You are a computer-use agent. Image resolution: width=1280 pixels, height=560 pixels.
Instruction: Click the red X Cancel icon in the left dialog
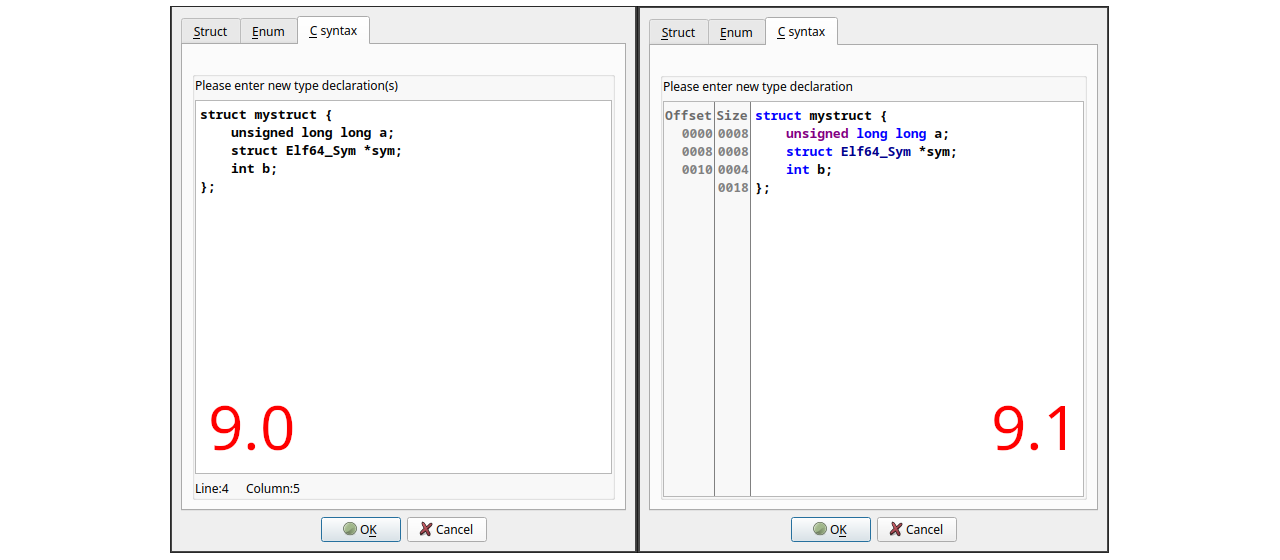click(x=426, y=529)
